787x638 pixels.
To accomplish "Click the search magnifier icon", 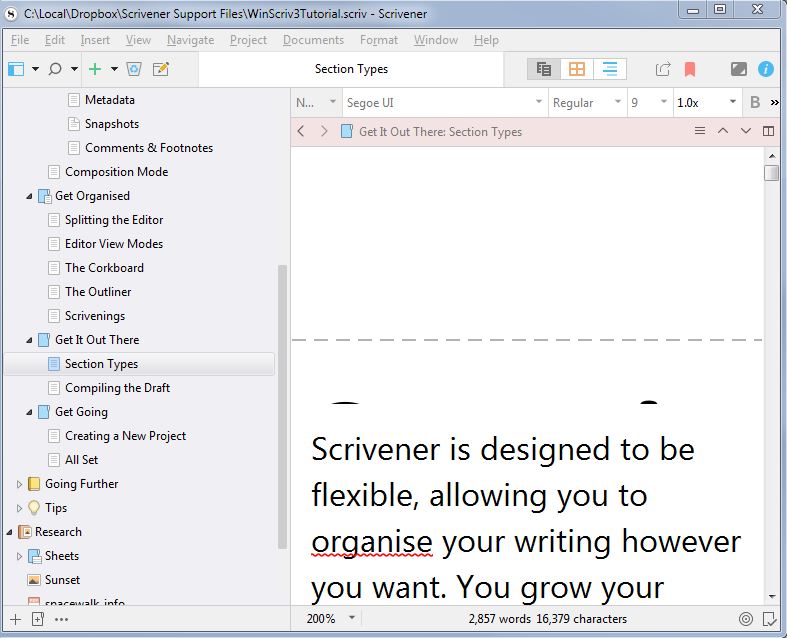I will click(55, 69).
